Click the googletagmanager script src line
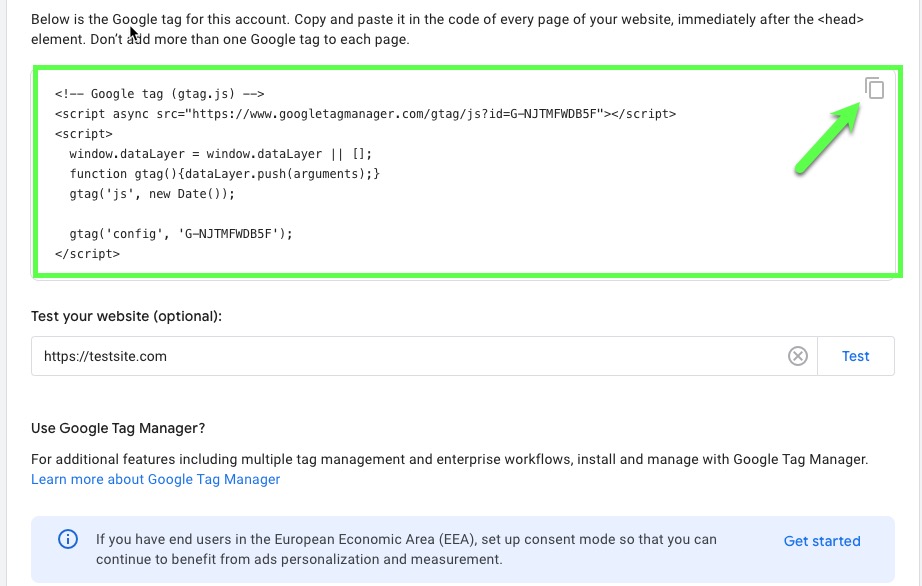Viewport: 922px width, 586px height. coord(365,114)
